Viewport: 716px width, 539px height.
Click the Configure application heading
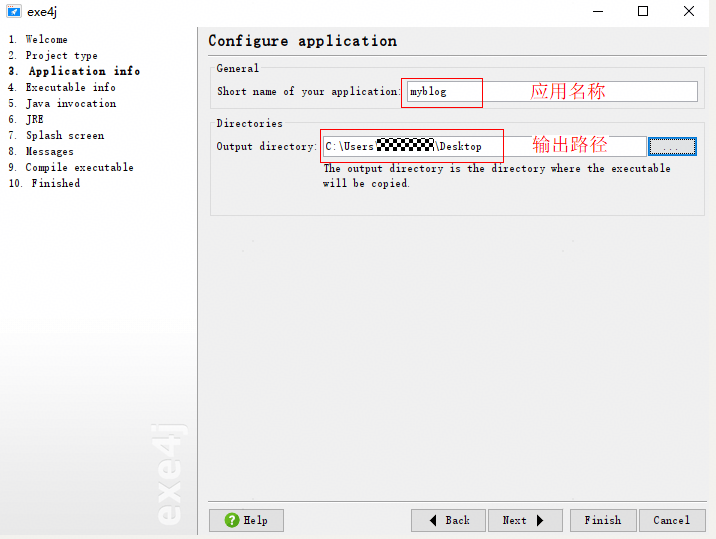302,41
